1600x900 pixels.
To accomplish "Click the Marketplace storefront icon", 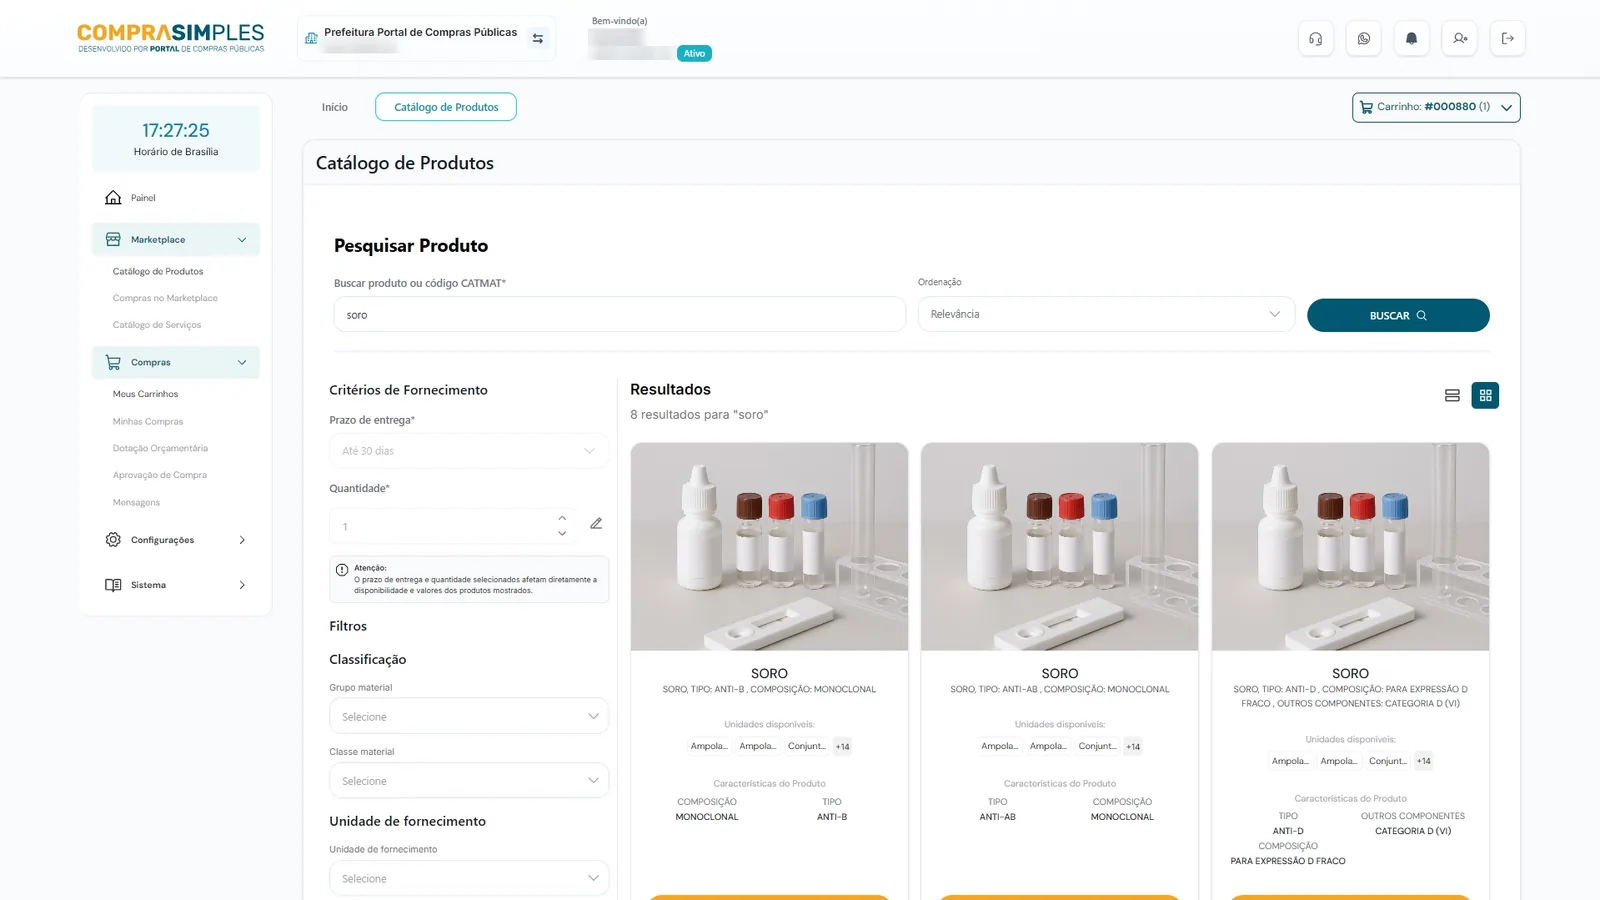I will point(113,240).
